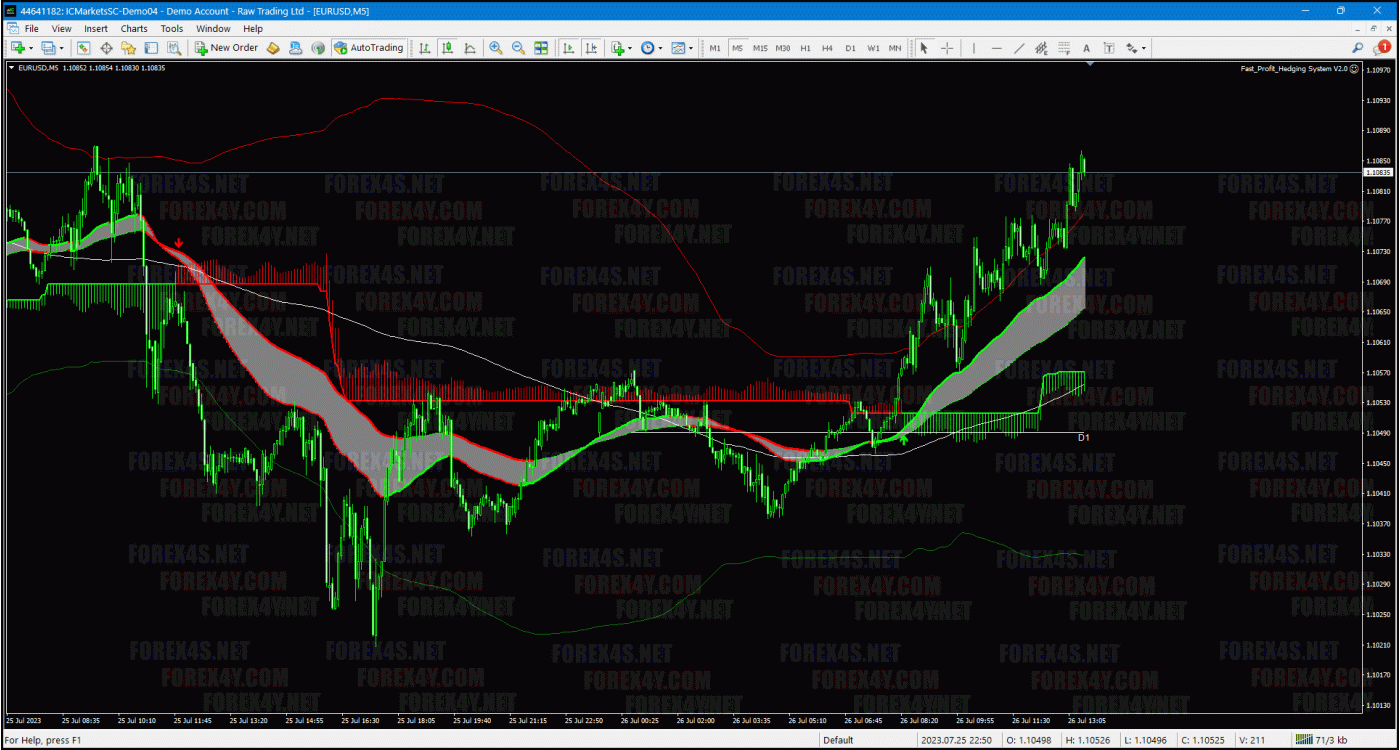Click the Zoom Out magnifier icon

point(518,48)
